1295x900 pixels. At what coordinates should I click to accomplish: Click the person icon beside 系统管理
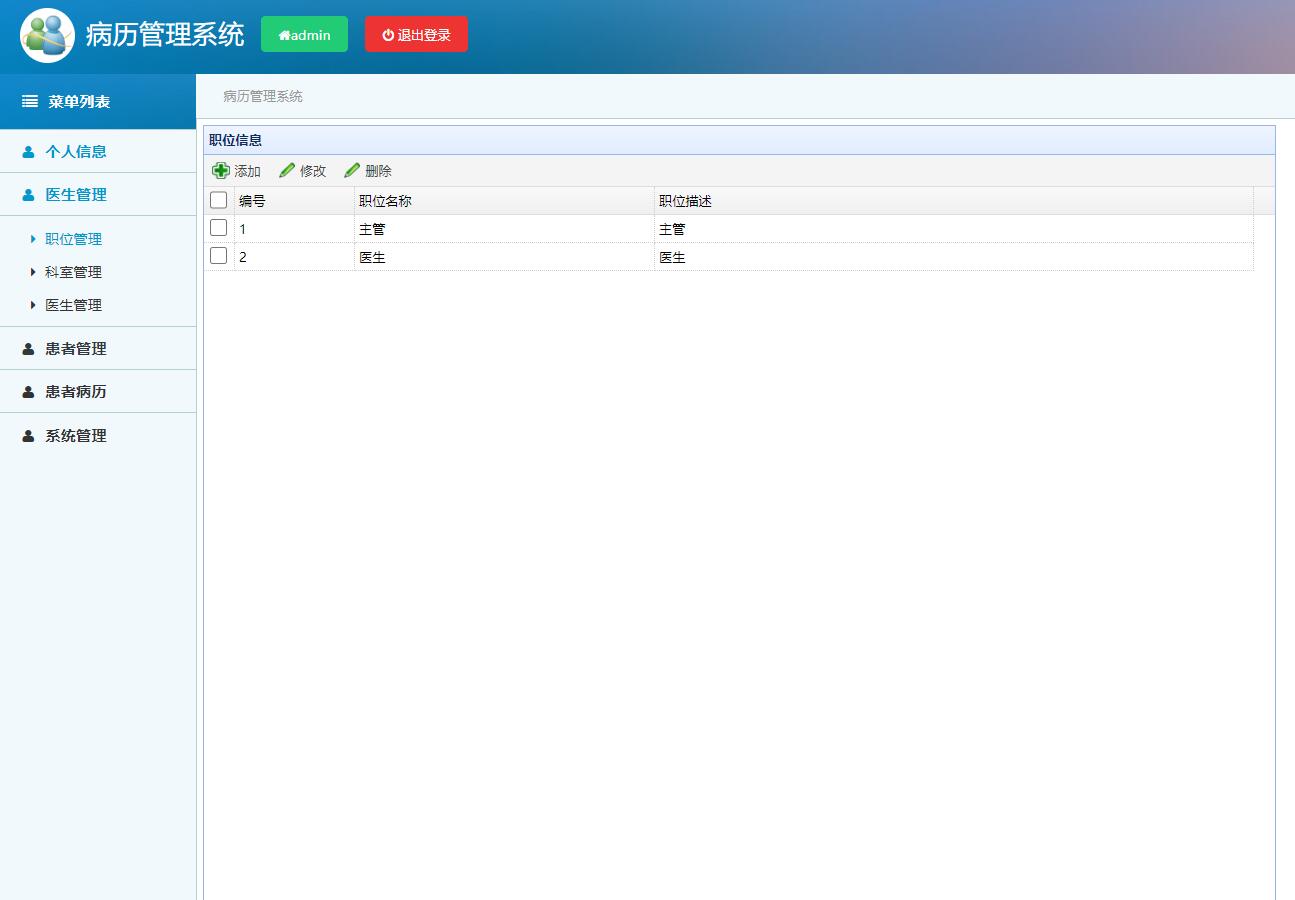28,436
